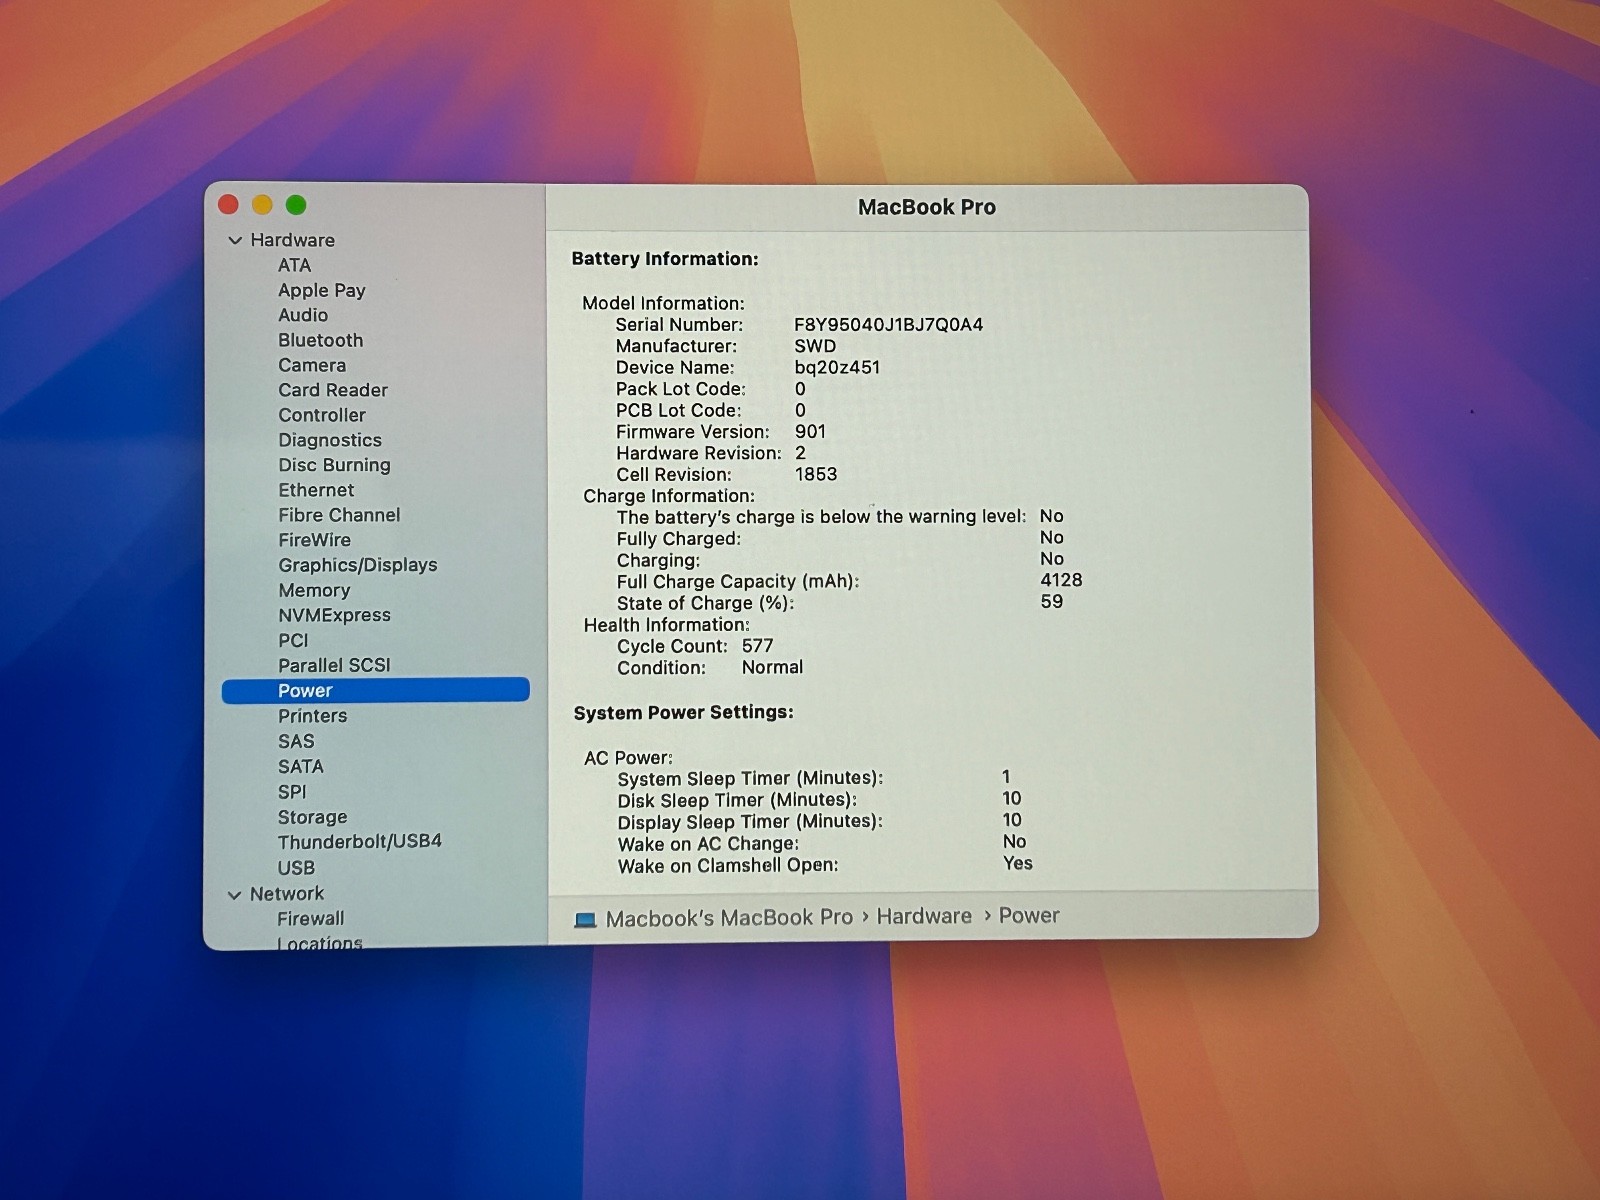Click the Health Information label
Viewport: 1600px width, 1200px height.
point(666,625)
